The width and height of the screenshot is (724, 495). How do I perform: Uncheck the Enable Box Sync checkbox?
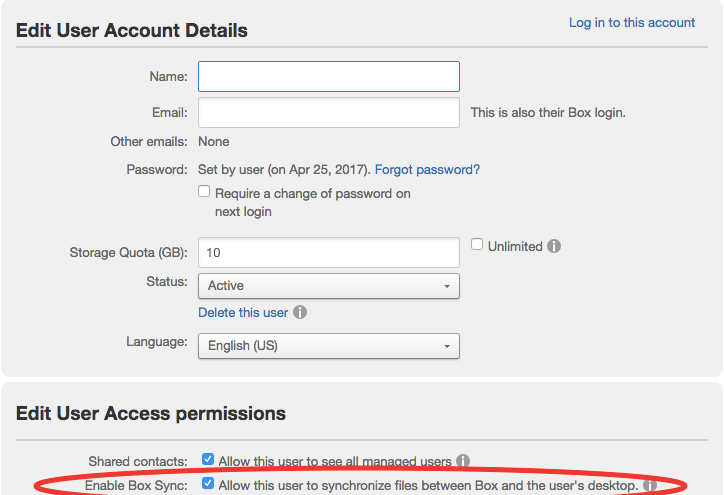click(208, 483)
